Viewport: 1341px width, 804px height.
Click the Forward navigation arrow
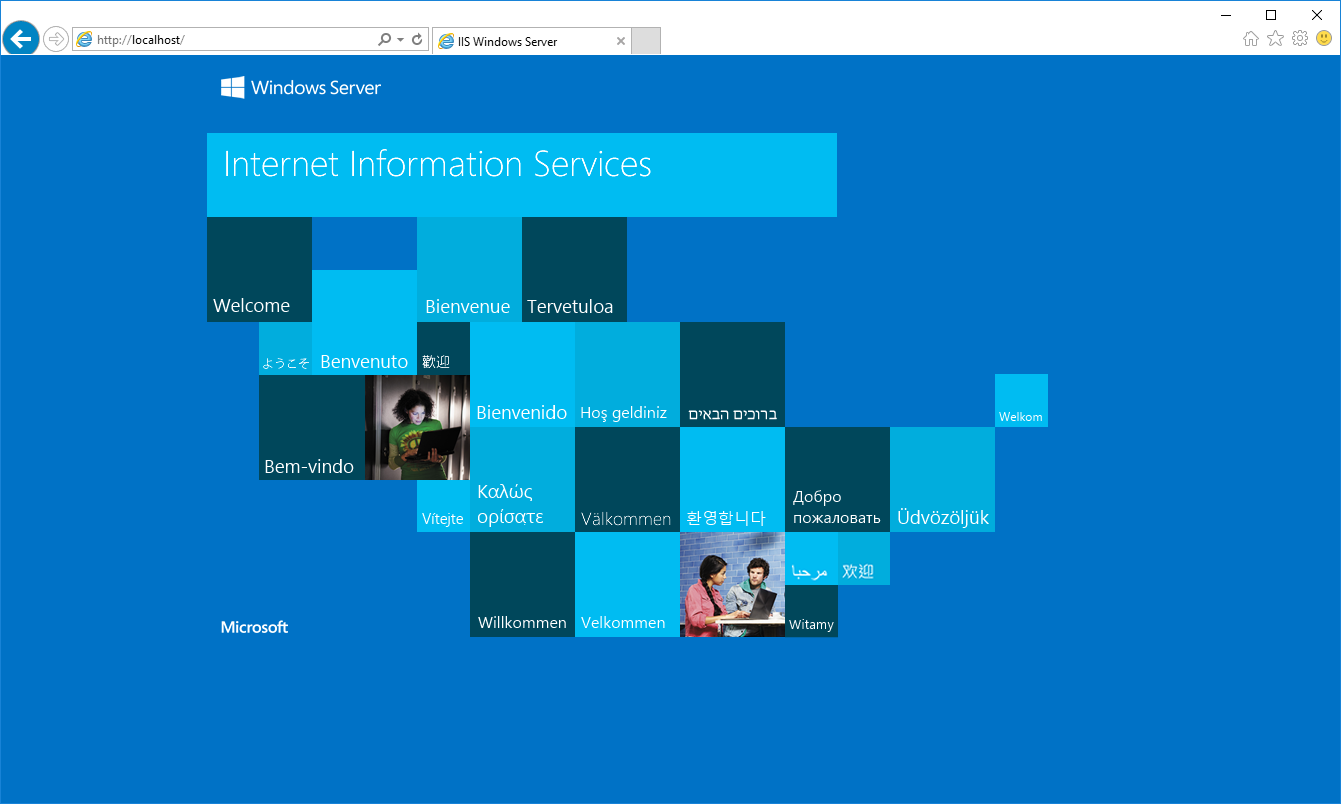click(56, 39)
